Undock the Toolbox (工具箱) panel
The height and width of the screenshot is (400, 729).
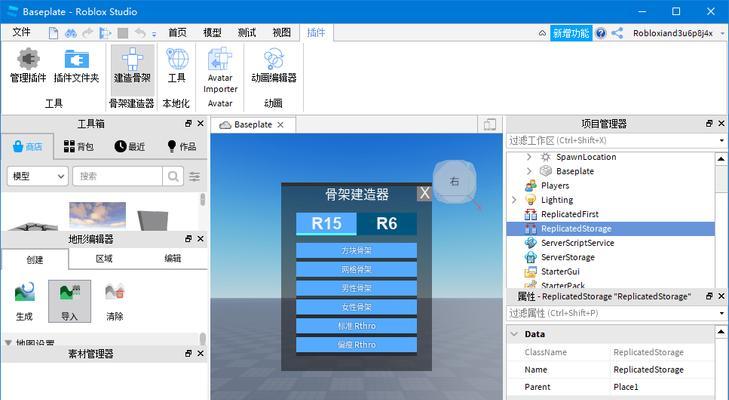pyautogui.click(x=188, y=124)
